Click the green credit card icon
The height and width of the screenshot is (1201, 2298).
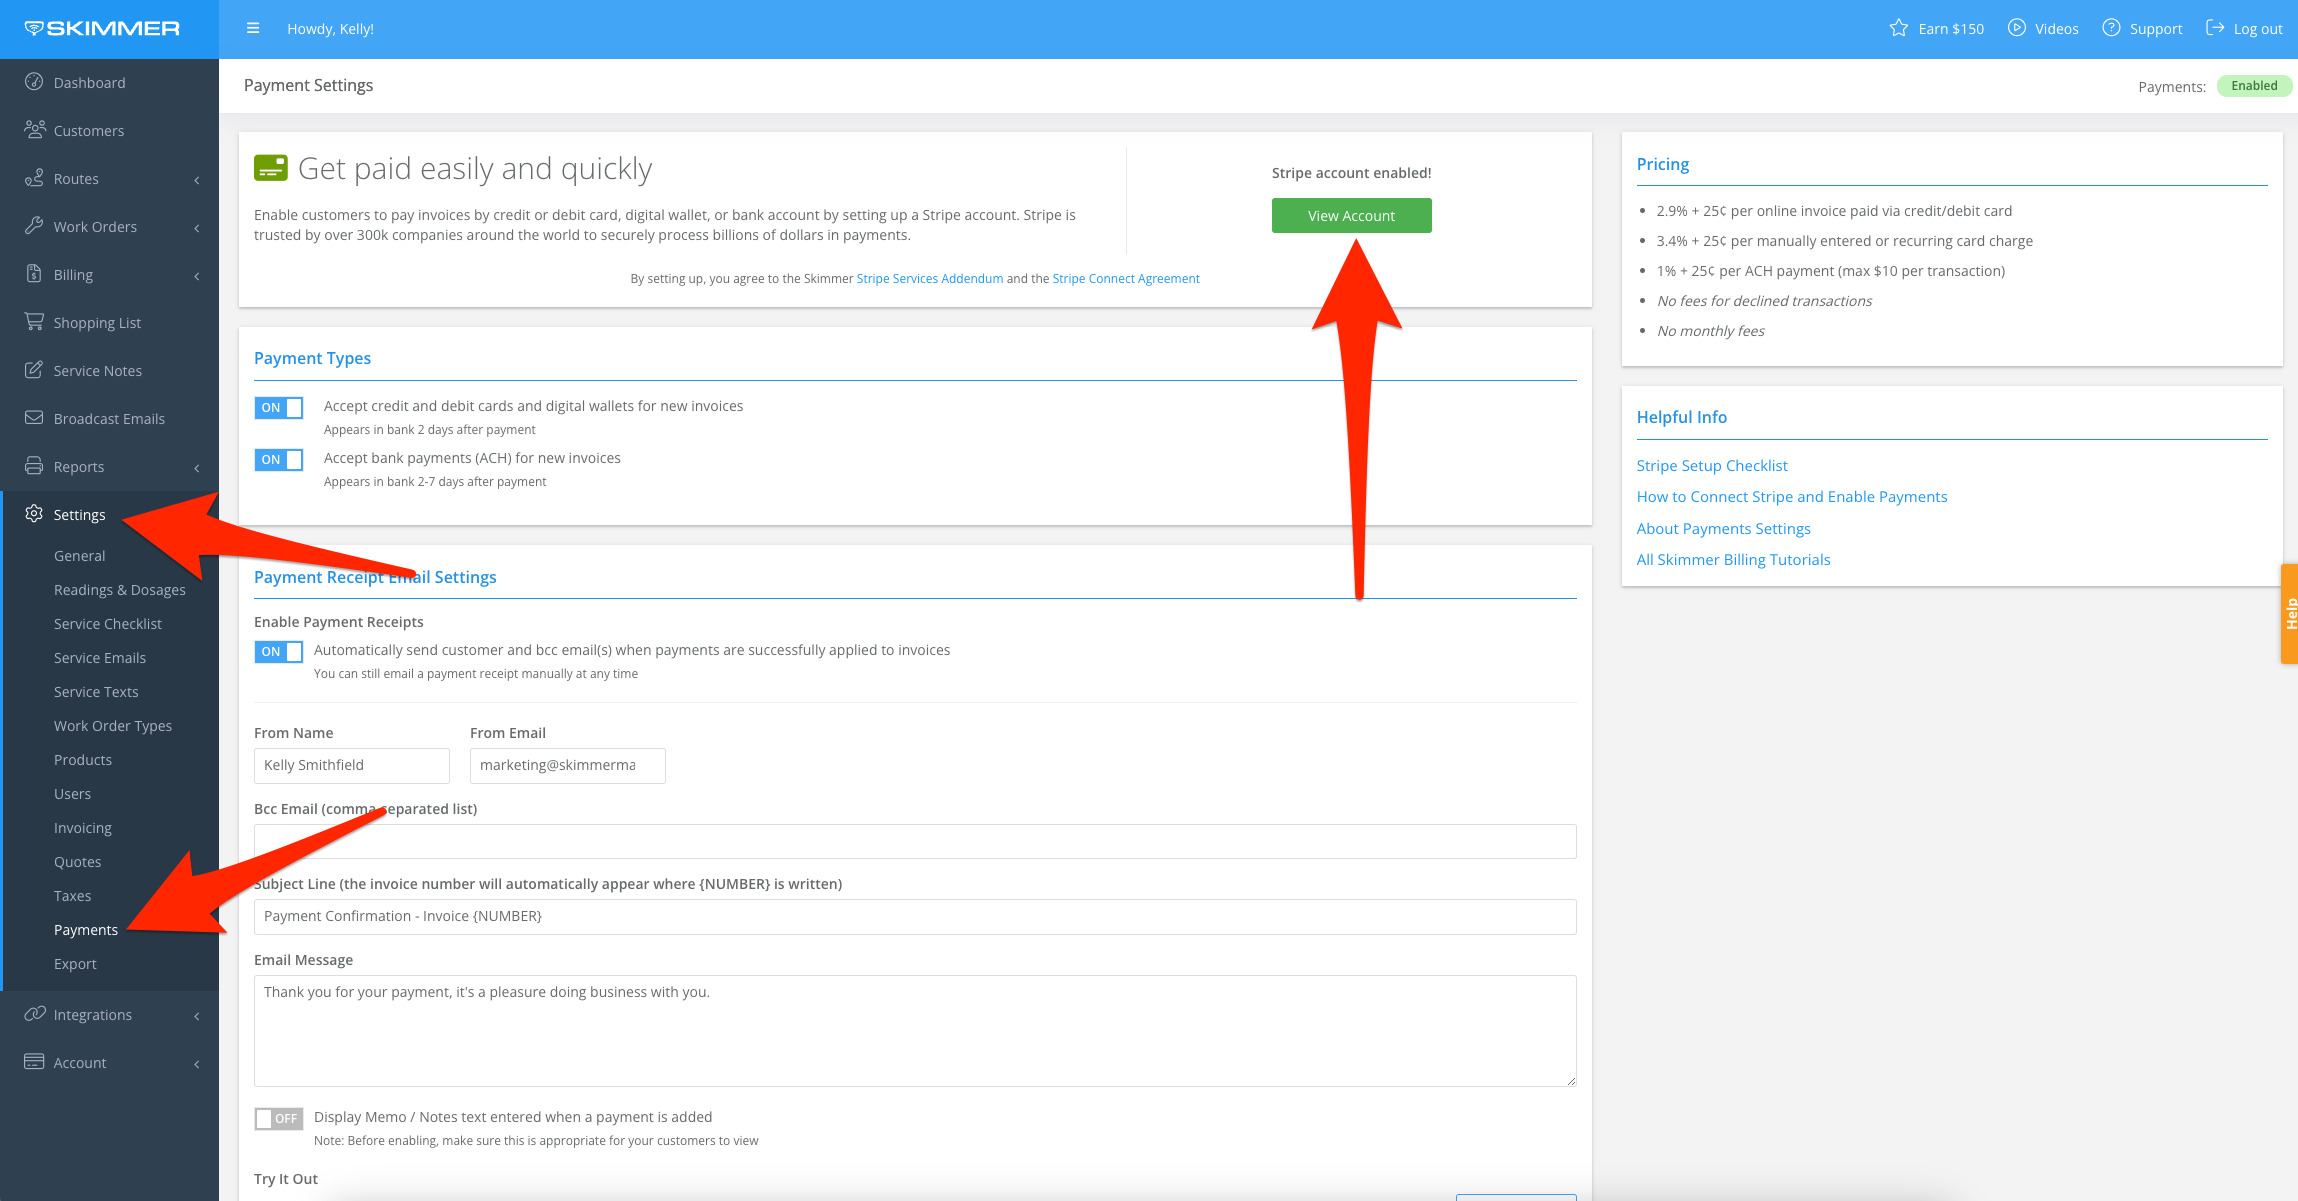pos(271,168)
